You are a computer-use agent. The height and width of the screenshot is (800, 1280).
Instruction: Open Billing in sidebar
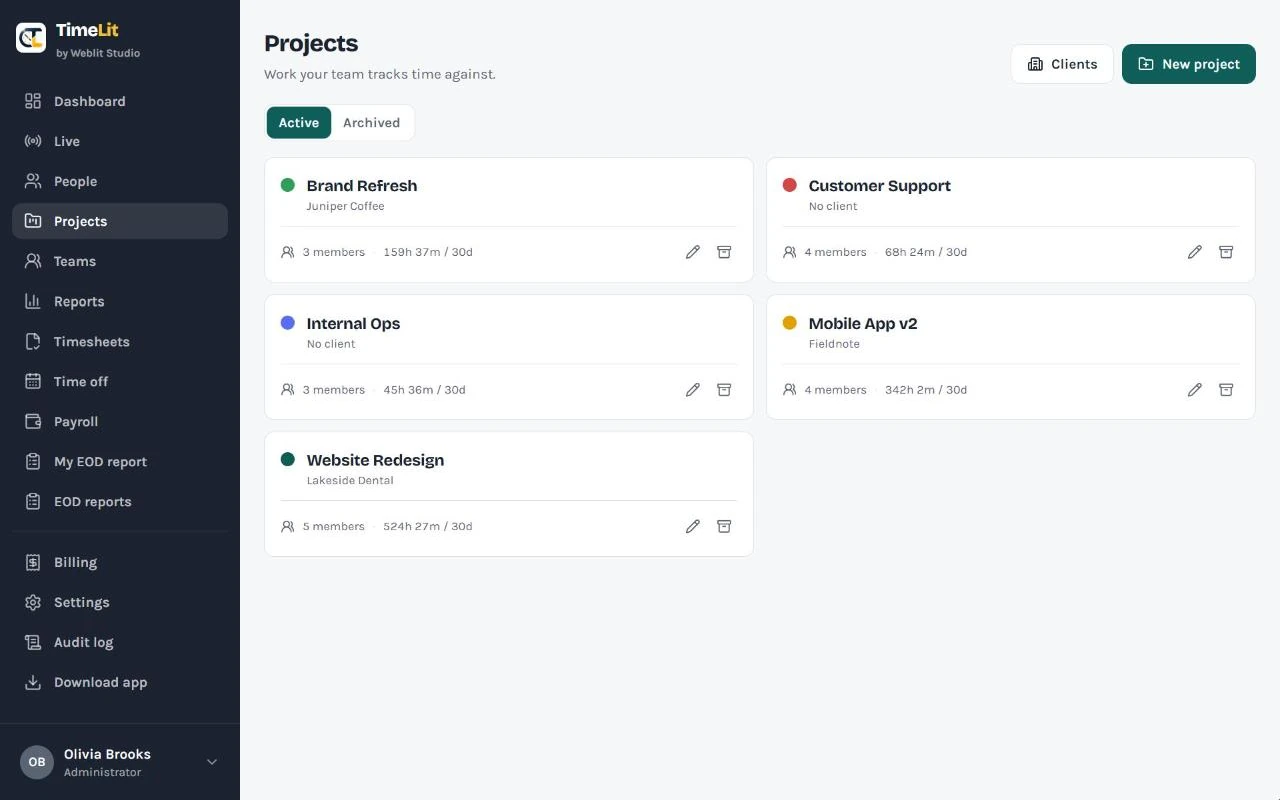click(120, 562)
